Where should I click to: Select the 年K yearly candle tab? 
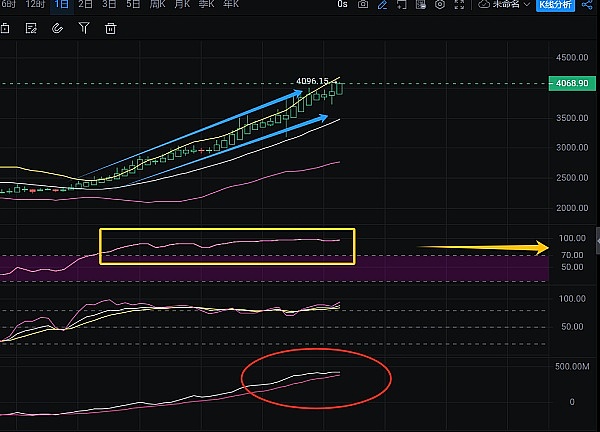point(228,5)
